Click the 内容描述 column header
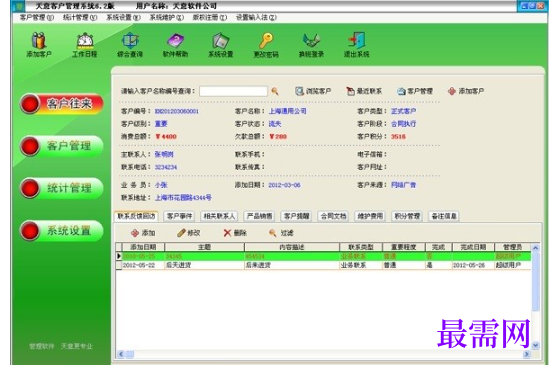Image resolution: width=549 pixels, height=365 pixels. click(292, 247)
